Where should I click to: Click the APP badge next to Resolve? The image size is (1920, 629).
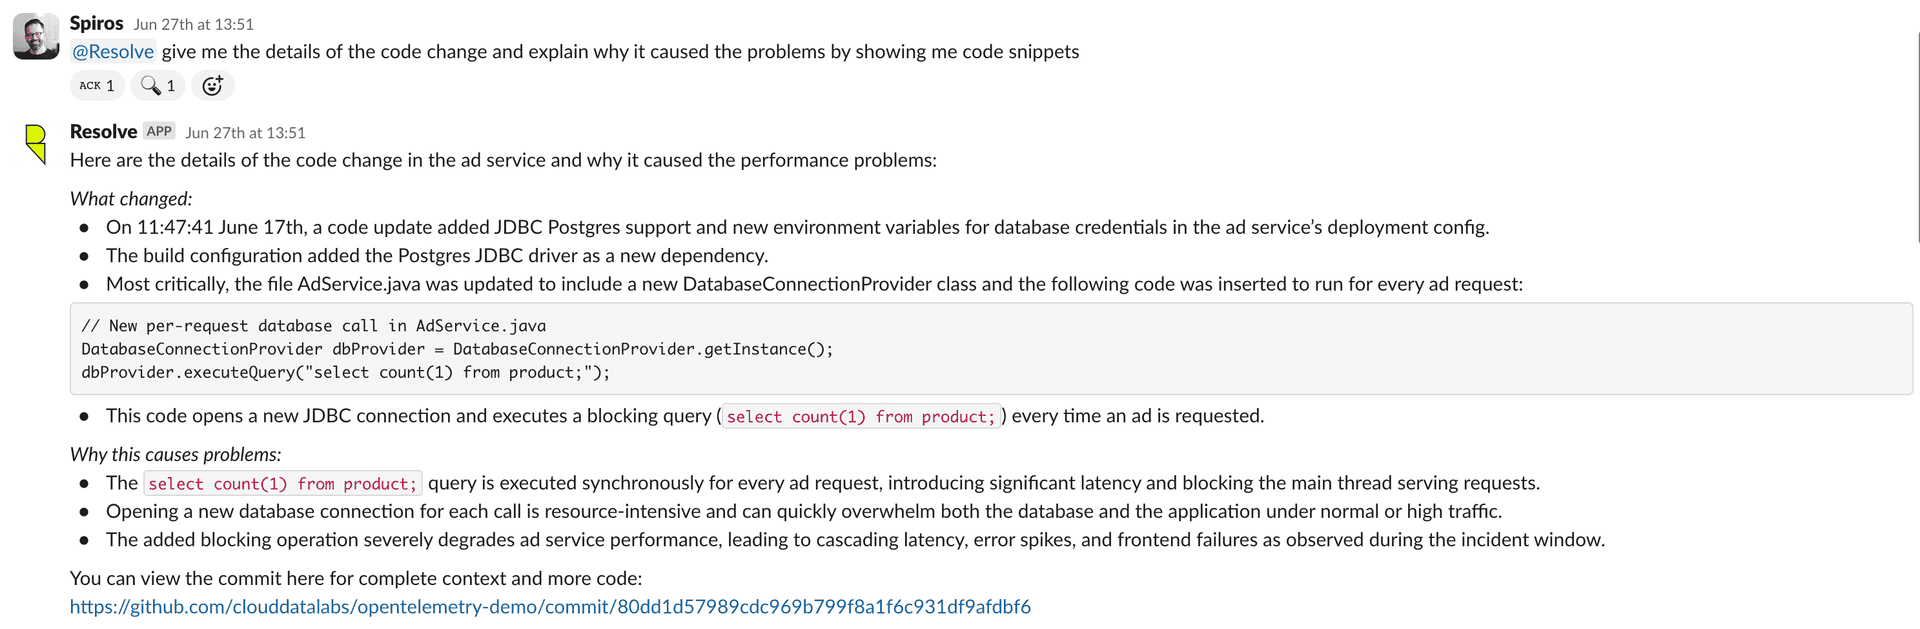(x=159, y=131)
